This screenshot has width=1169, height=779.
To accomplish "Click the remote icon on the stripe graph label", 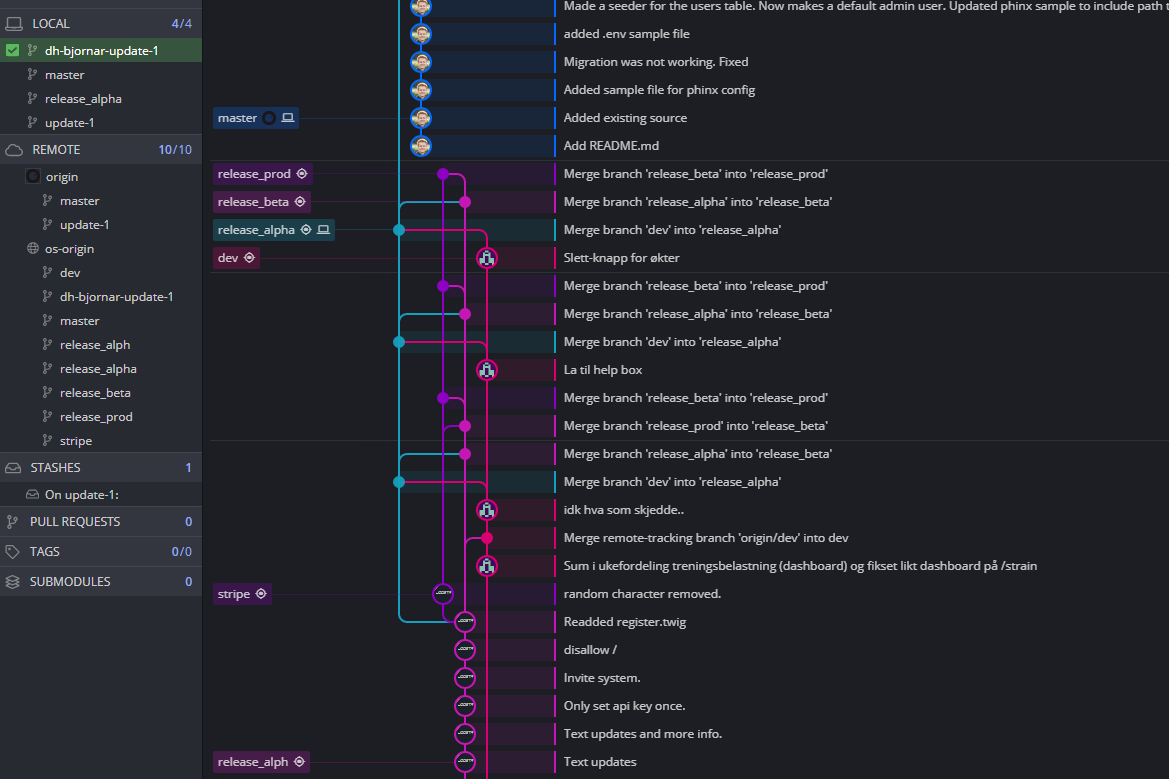I will tap(261, 594).
